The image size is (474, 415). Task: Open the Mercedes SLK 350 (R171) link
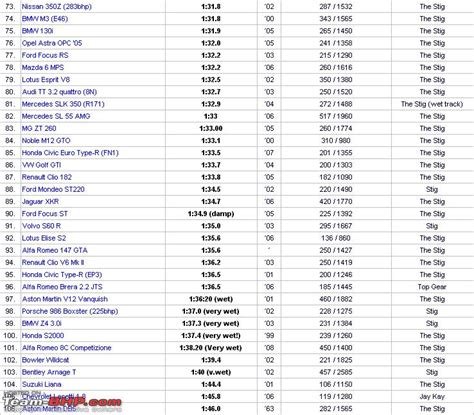(63, 104)
